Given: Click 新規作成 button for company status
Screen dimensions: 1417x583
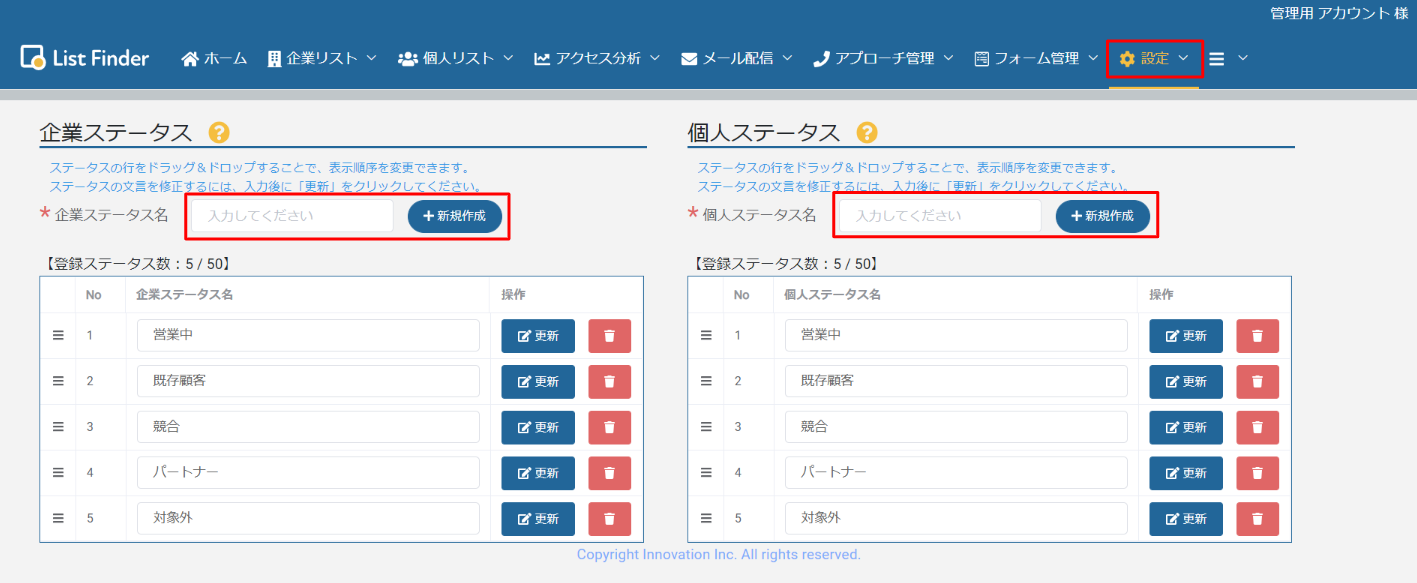Looking at the screenshot, I should 454,216.
